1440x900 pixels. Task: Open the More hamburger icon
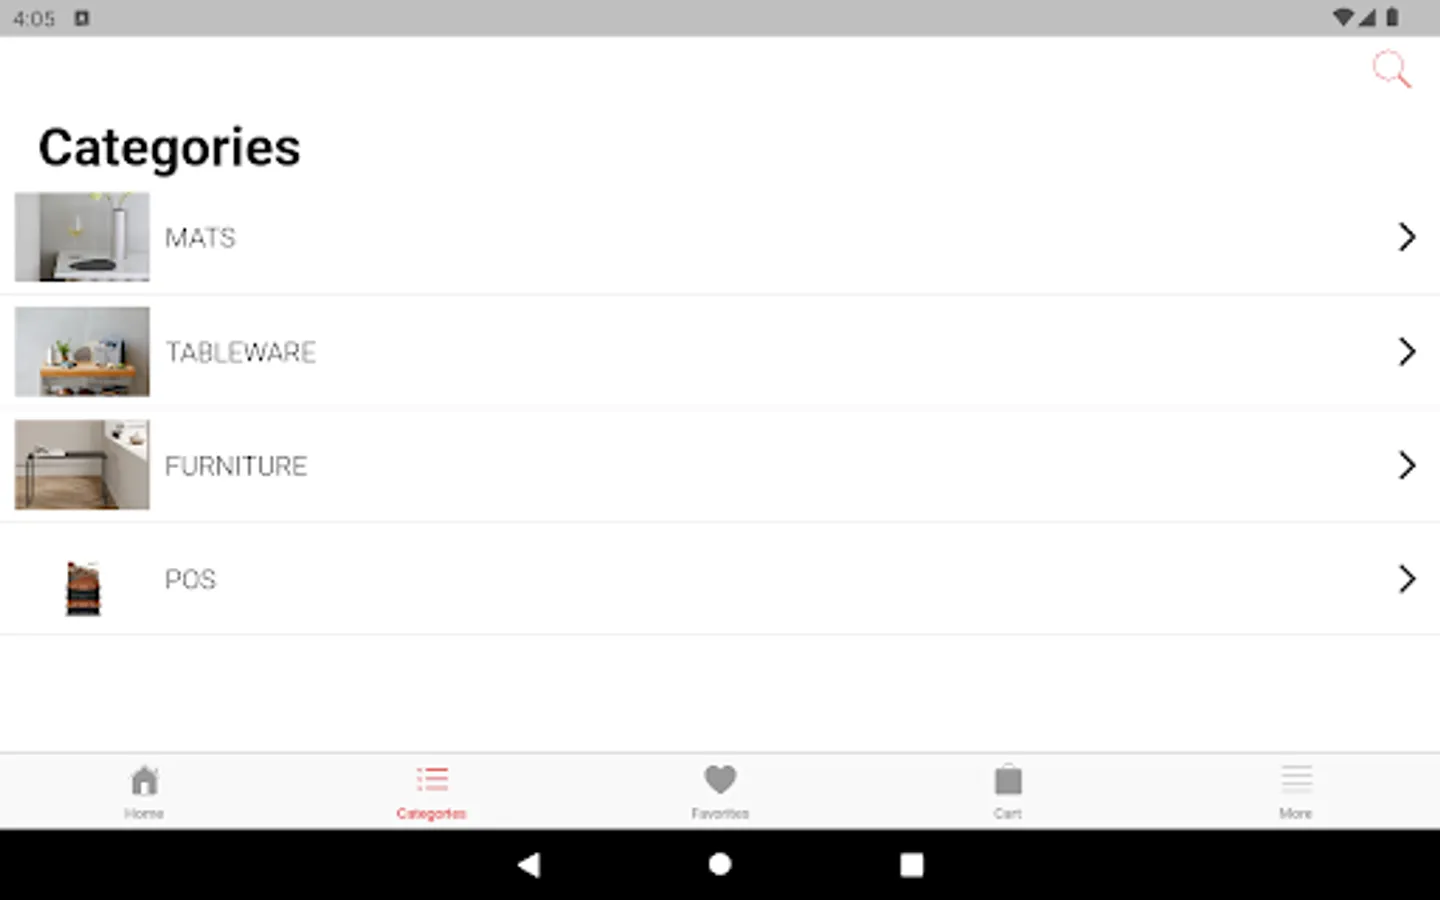(x=1296, y=779)
